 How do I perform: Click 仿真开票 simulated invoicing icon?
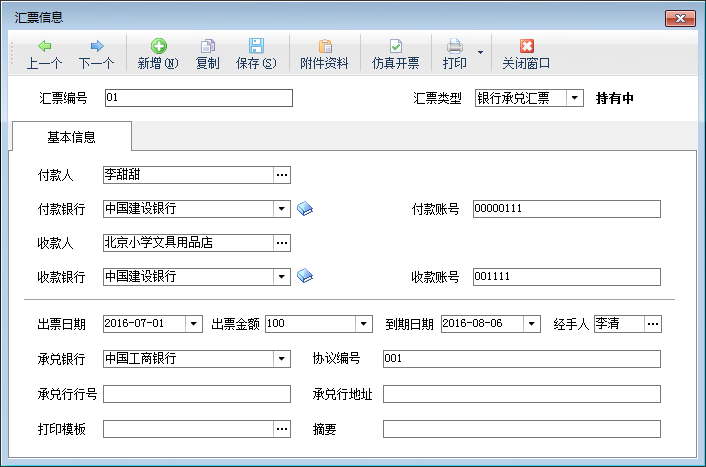coord(395,54)
